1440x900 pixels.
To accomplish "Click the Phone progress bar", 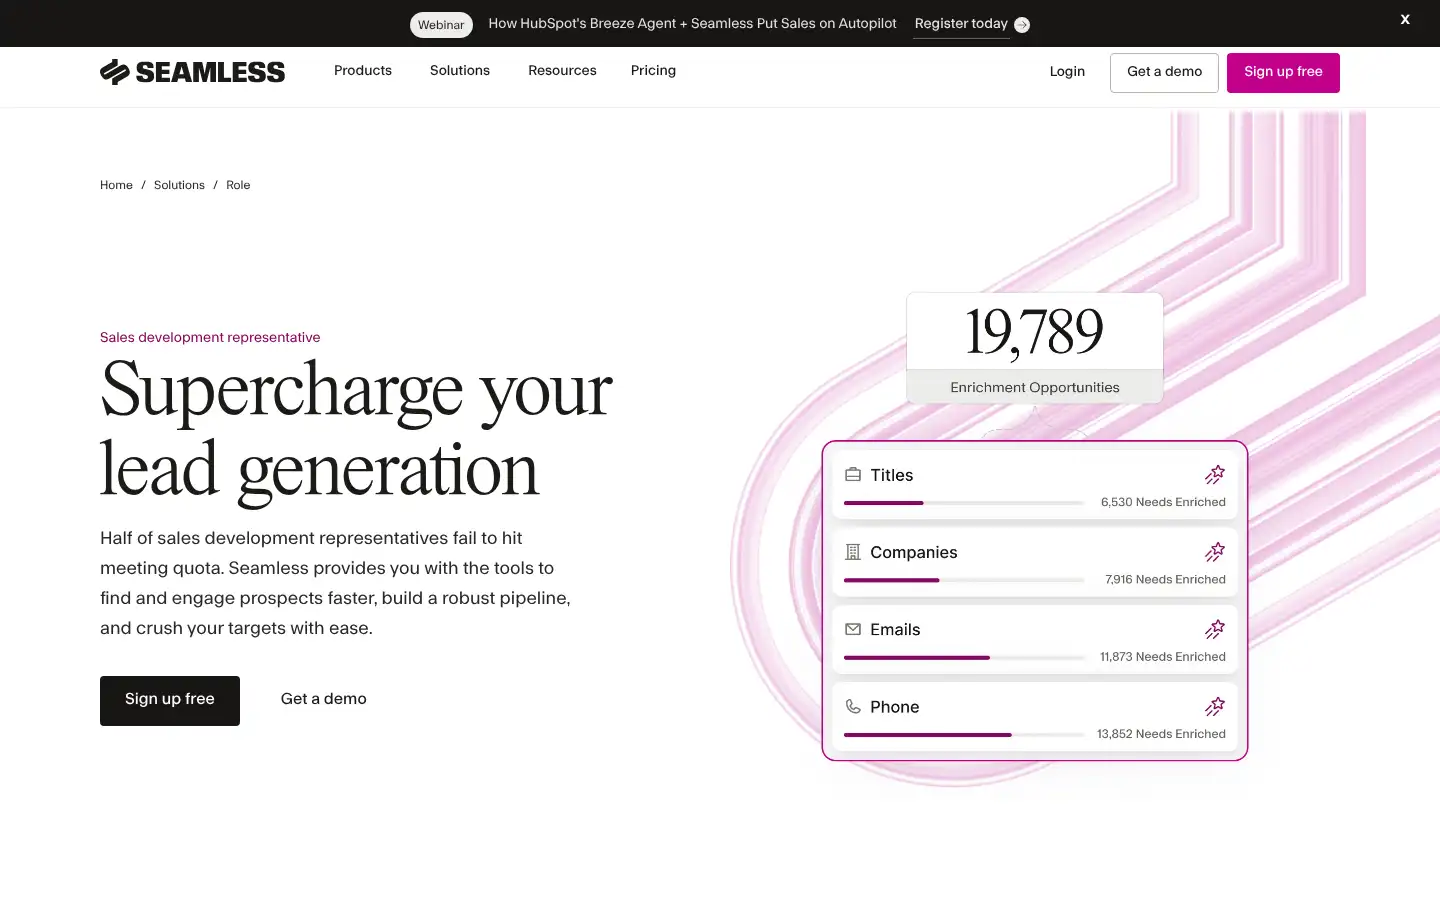I will [x=964, y=735].
